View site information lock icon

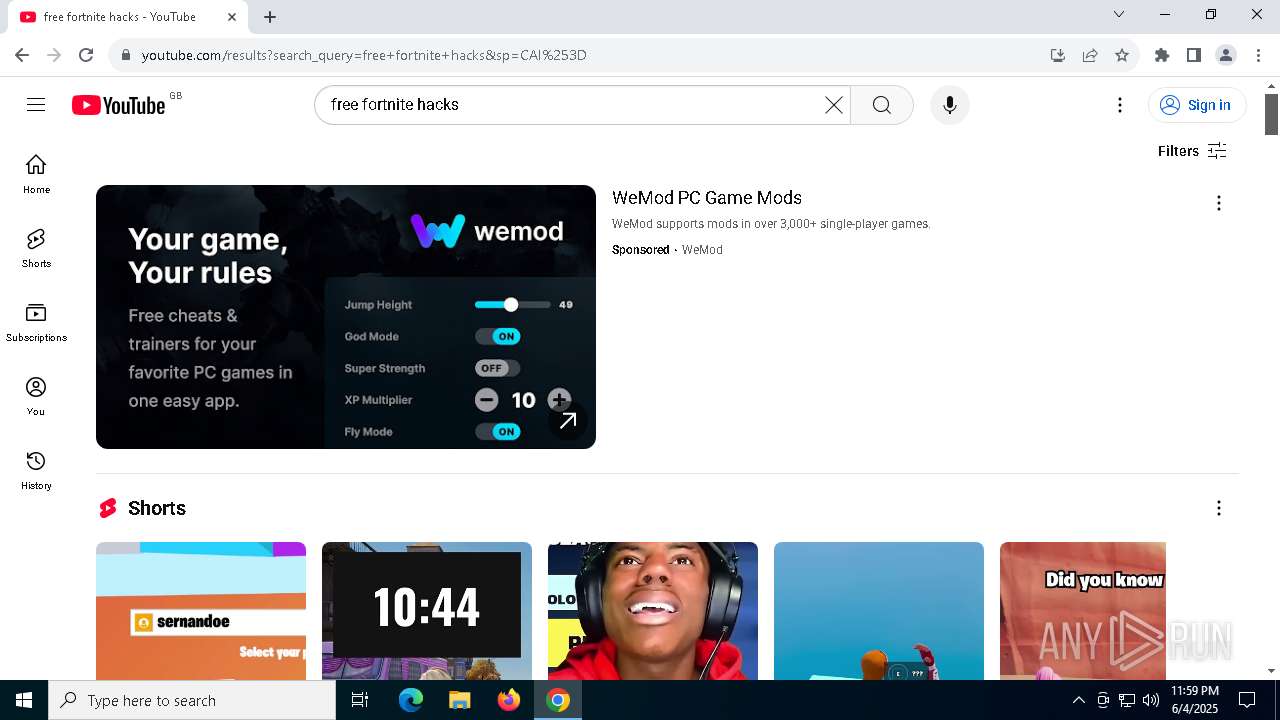click(x=125, y=55)
